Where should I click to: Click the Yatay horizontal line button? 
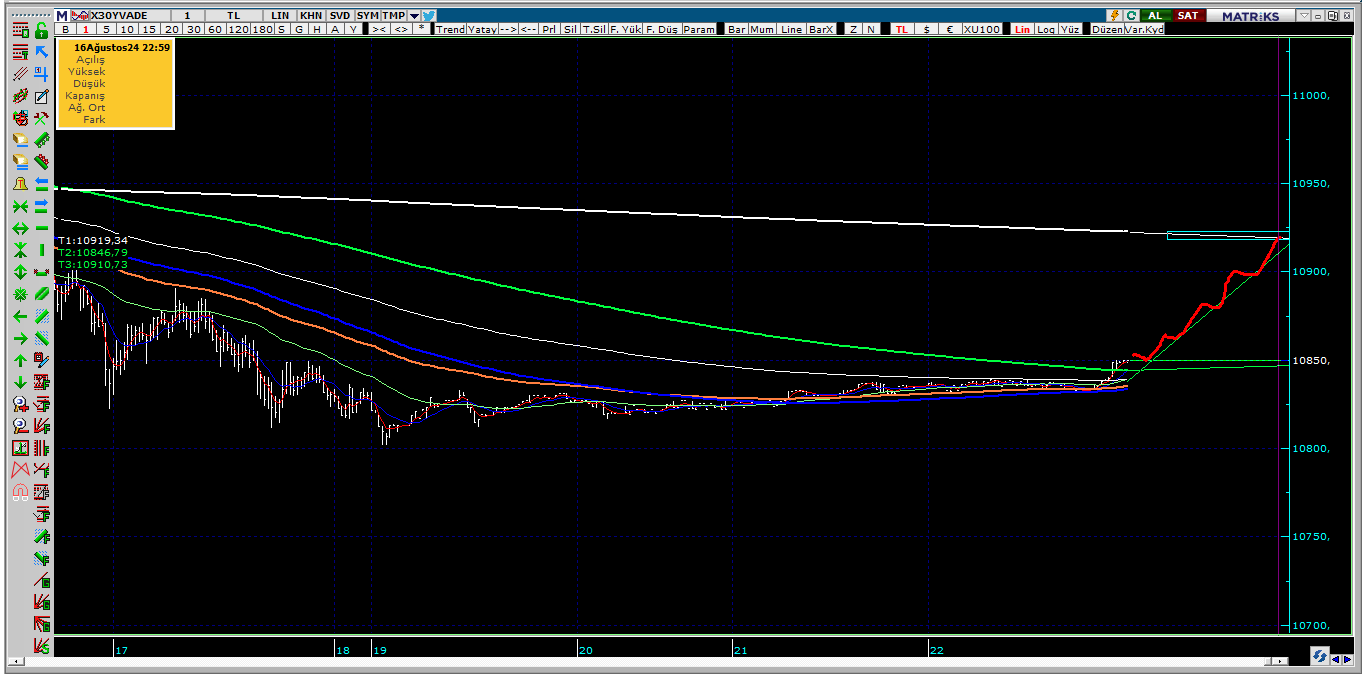[x=482, y=29]
